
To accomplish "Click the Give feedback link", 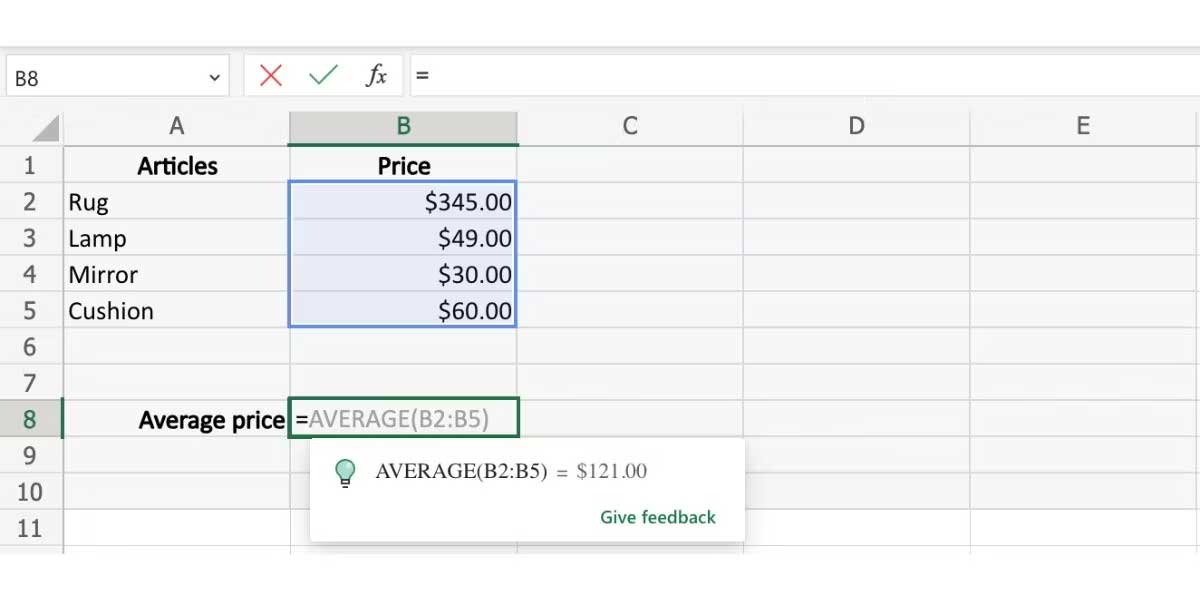I will click(659, 517).
